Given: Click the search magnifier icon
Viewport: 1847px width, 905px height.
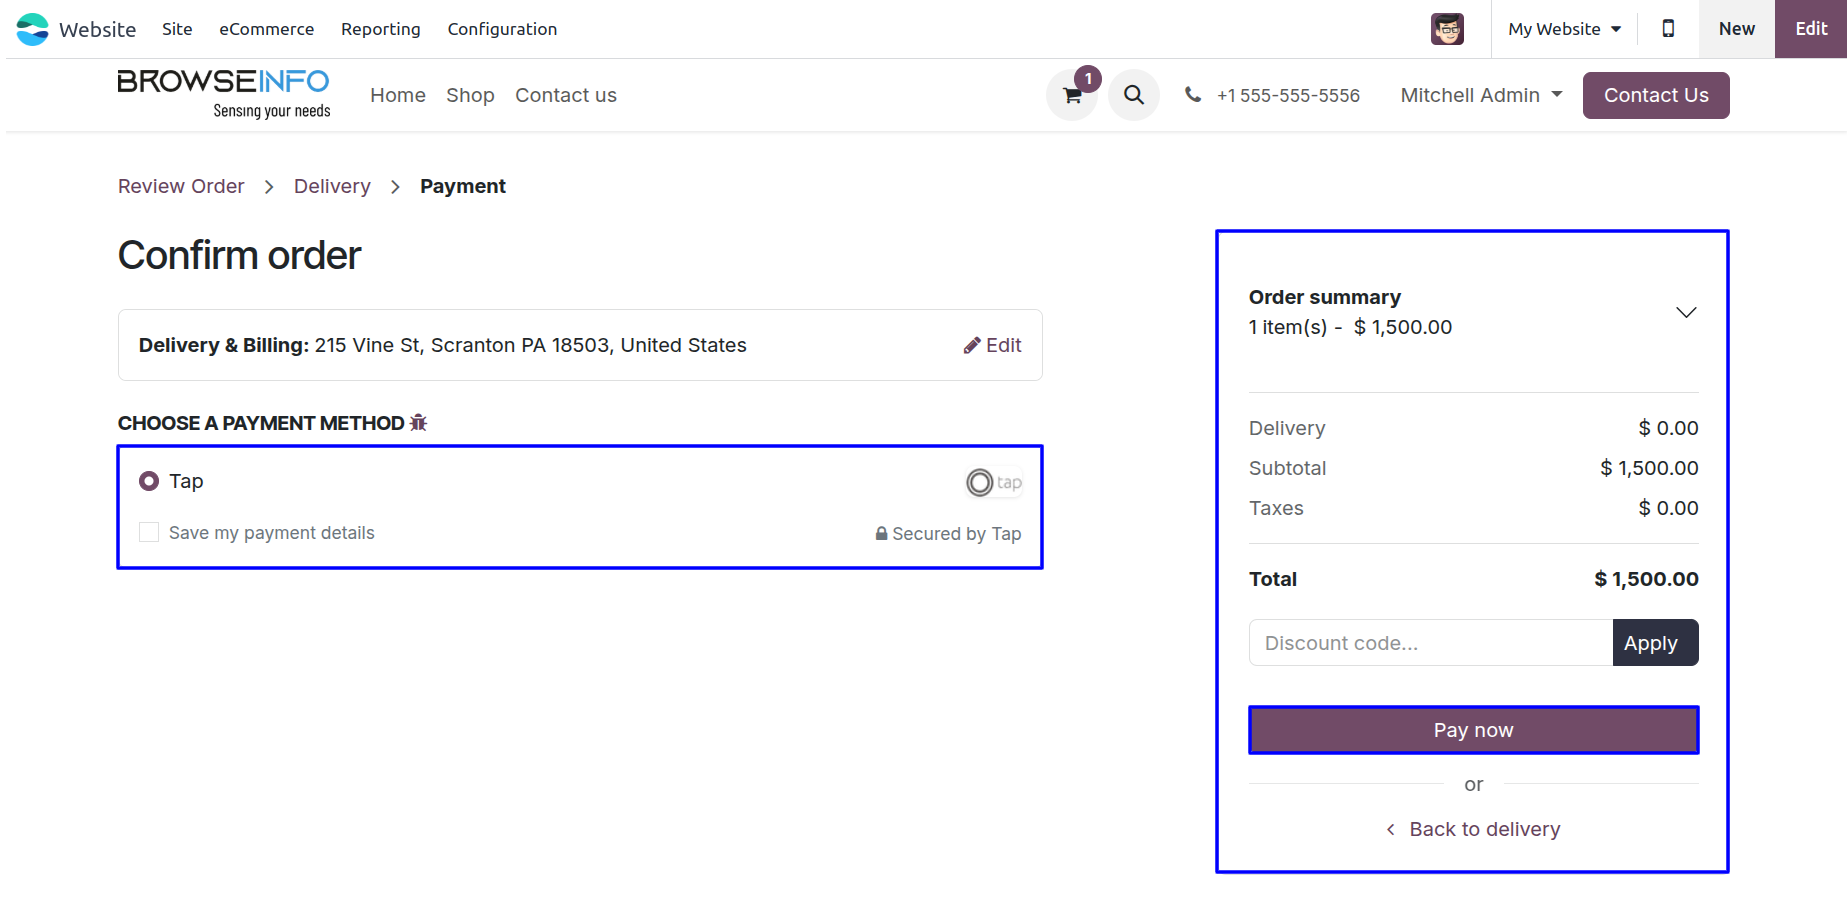Looking at the screenshot, I should click(x=1133, y=95).
